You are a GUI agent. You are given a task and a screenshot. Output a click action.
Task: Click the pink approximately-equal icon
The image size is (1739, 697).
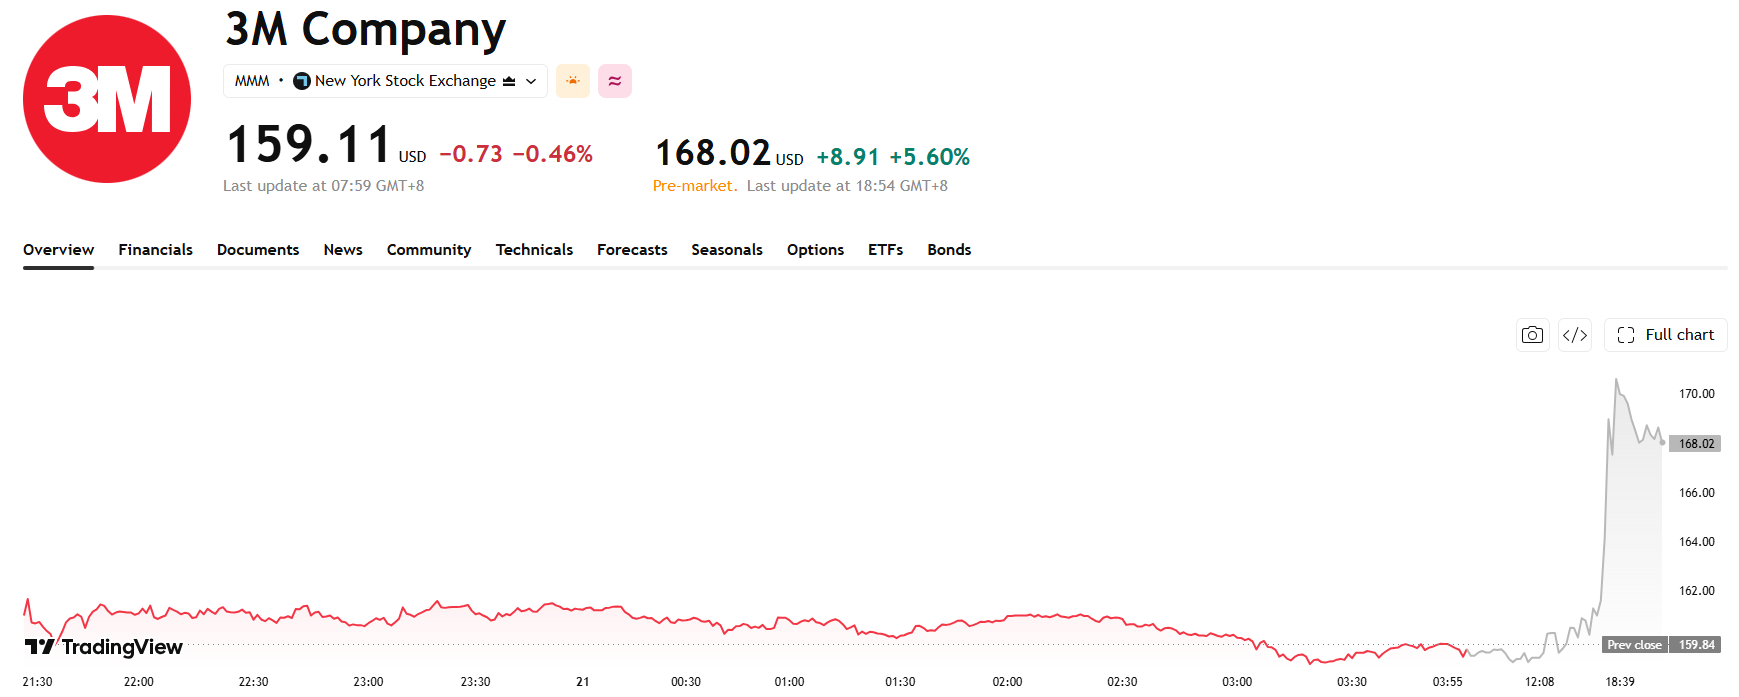(x=615, y=81)
